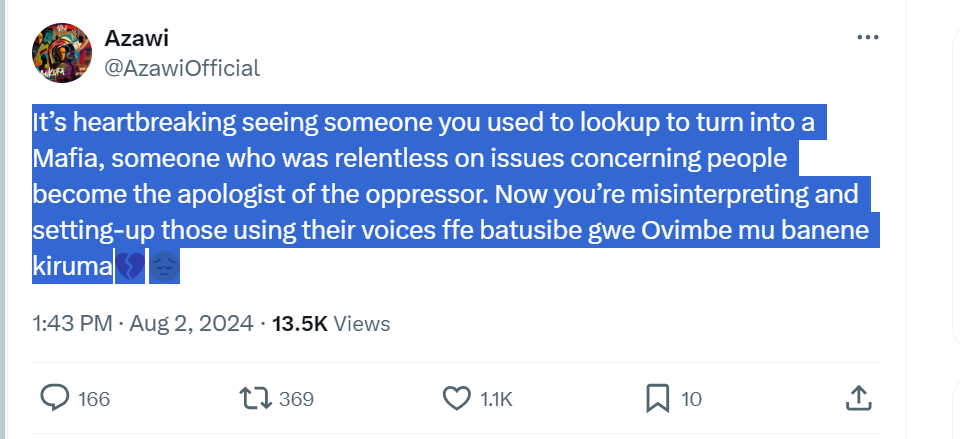The width and height of the screenshot is (960, 439).
Task: Click the sad face emoji ending the tweet
Action: click(x=163, y=267)
